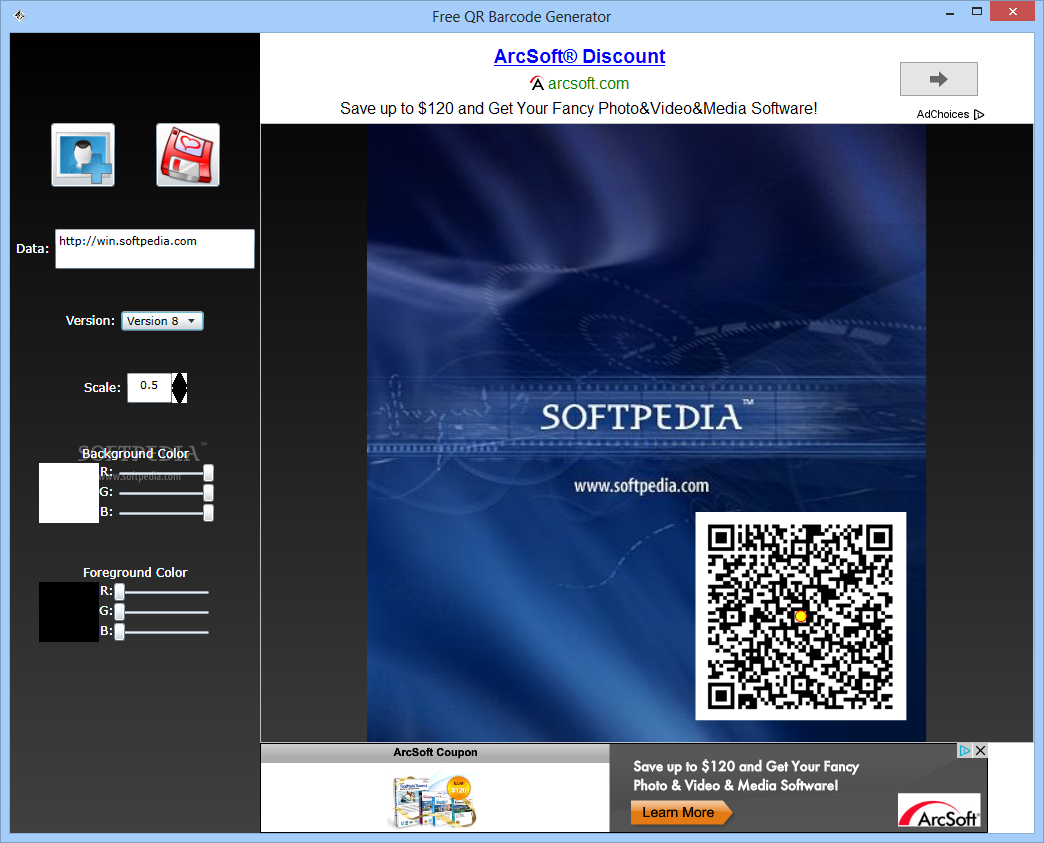Minimize the Free QR Barcode Generator window
This screenshot has height=843, width=1044.
point(949,12)
